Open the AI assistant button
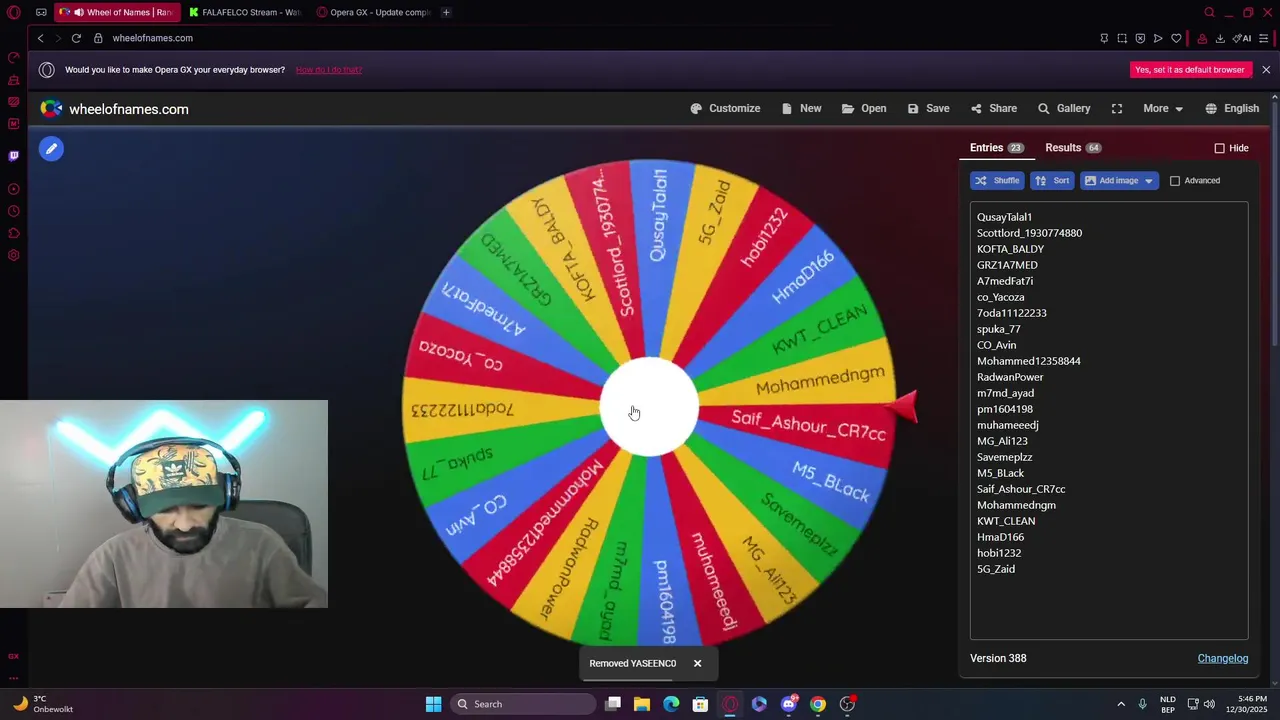This screenshot has height=720, width=1280. click(x=1242, y=38)
